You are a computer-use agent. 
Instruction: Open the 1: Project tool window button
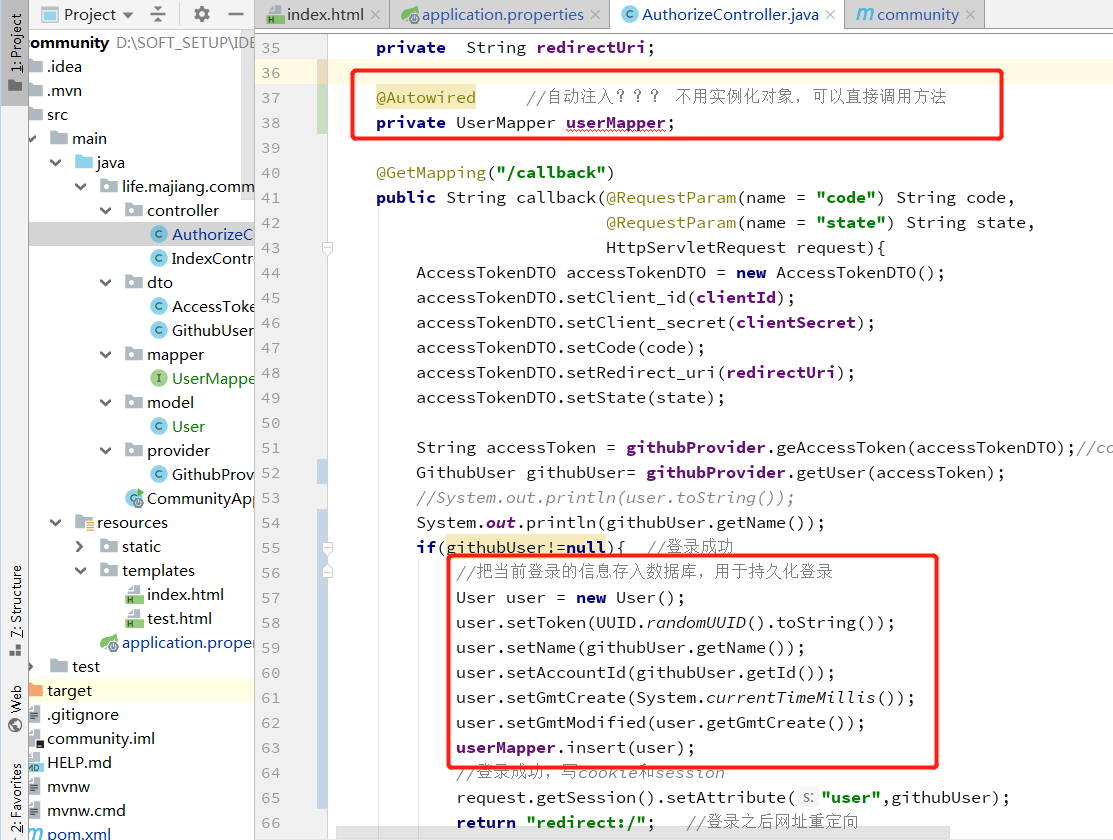15,53
